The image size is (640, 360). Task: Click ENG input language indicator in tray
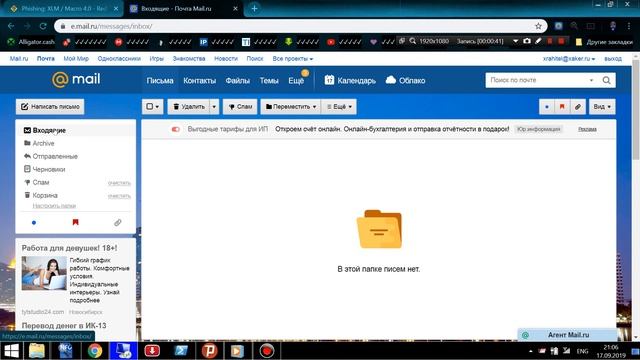pos(582,351)
